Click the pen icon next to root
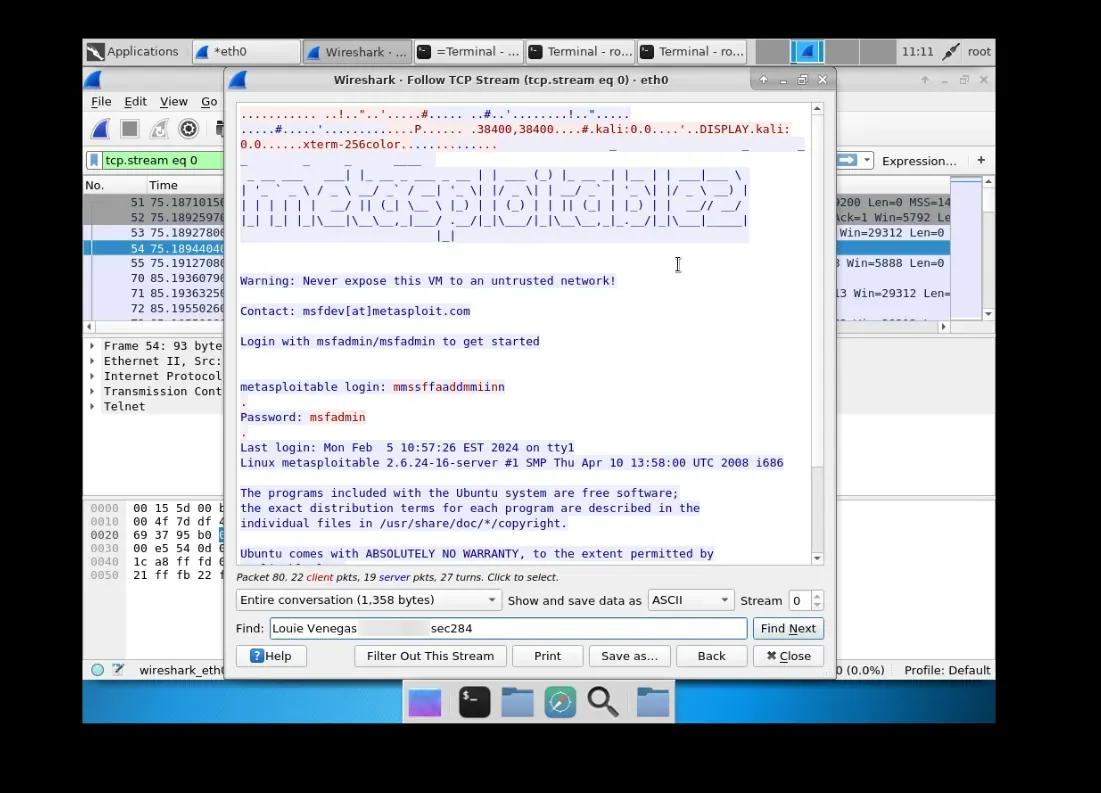Screen dimensions: 1101x793 click(950, 51)
